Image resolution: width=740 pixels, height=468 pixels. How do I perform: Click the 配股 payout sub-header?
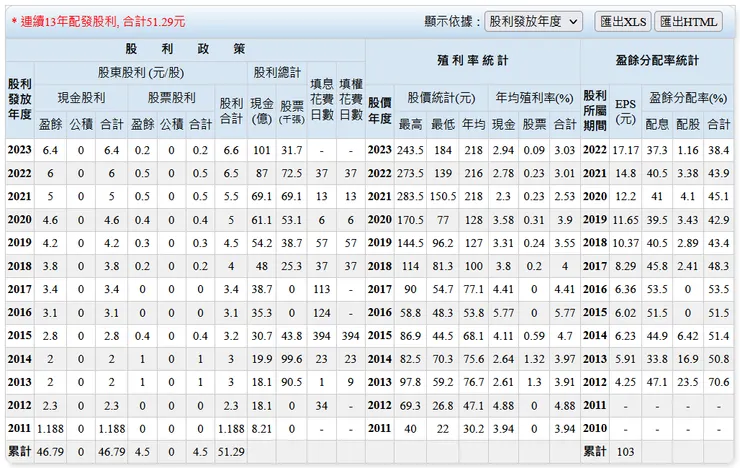(x=688, y=124)
